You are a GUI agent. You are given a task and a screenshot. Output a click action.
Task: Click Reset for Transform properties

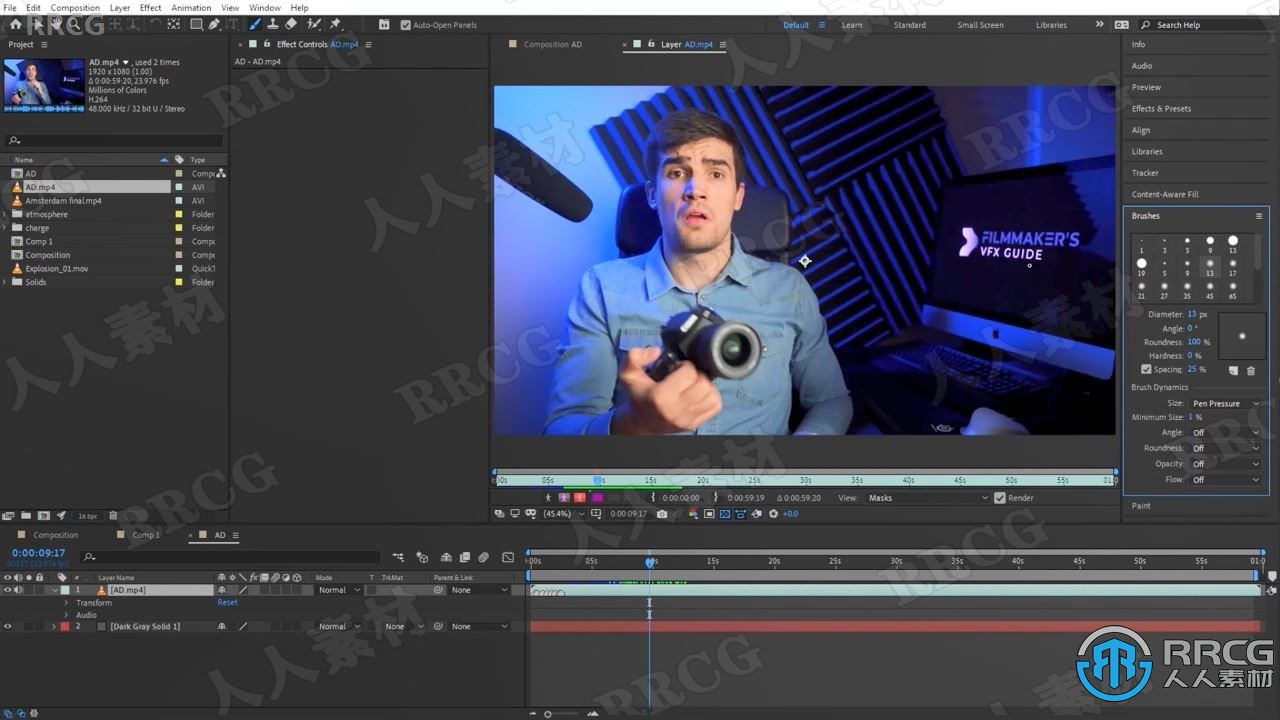[227, 603]
